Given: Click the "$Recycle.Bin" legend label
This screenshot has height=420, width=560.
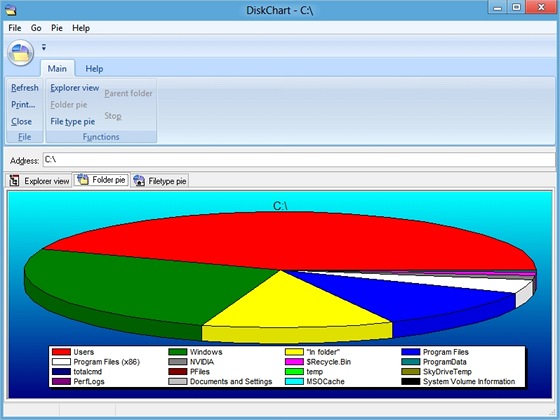Looking at the screenshot, I should point(329,362).
